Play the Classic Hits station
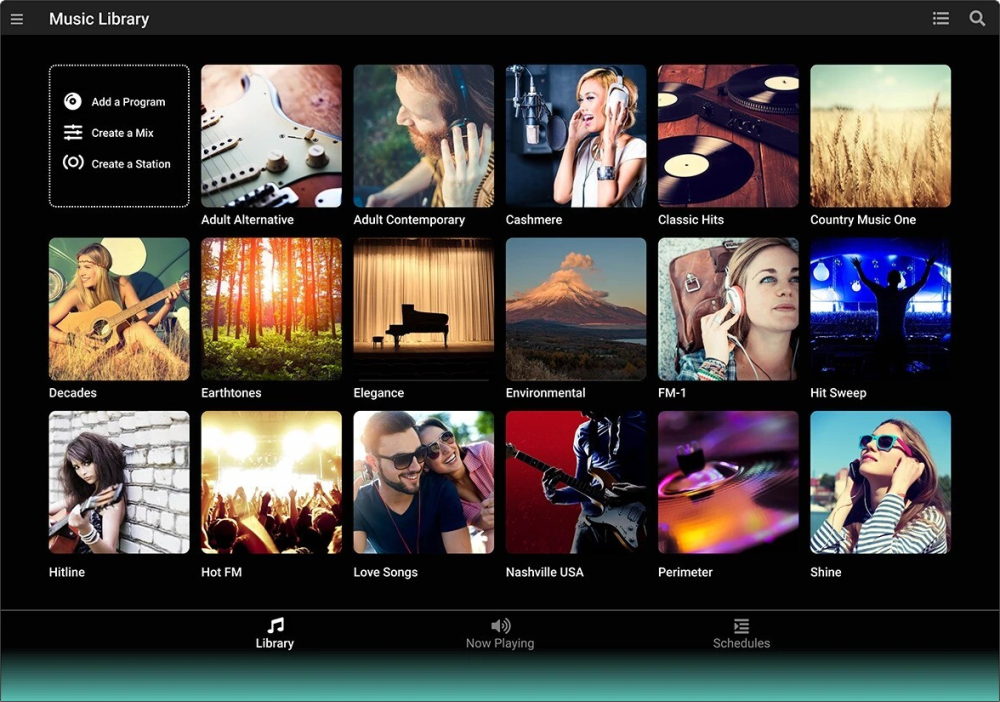1000x702 pixels. click(728, 136)
